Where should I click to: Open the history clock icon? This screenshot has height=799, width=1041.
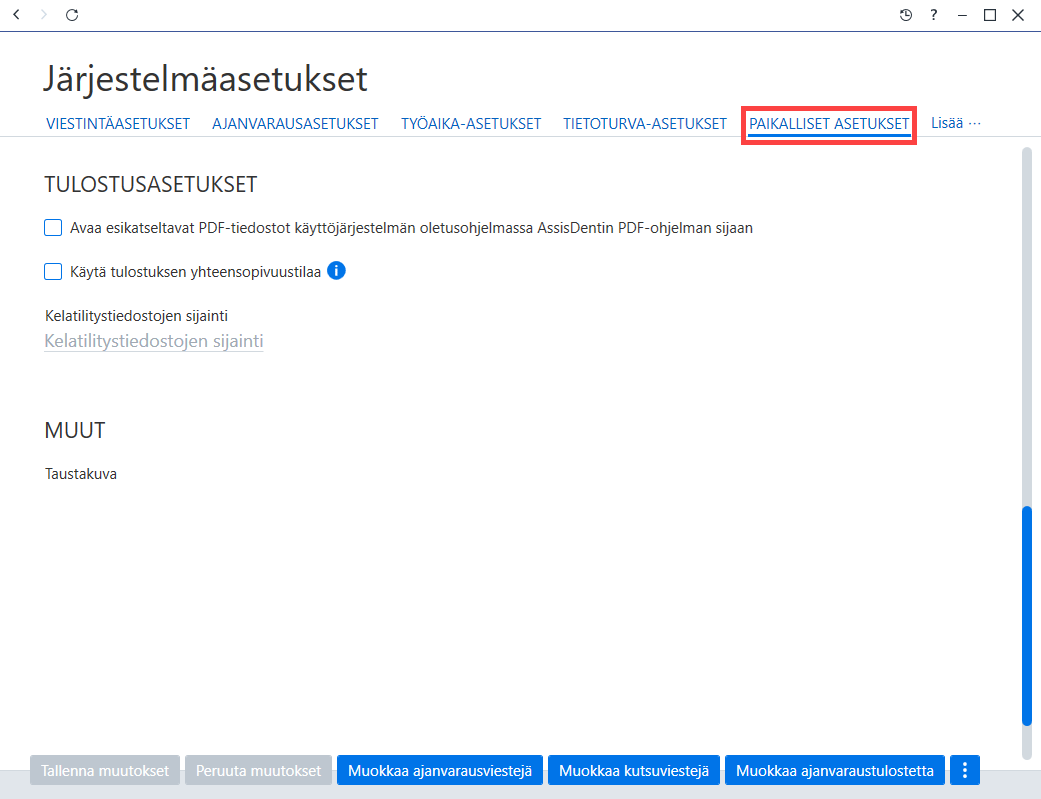[906, 15]
